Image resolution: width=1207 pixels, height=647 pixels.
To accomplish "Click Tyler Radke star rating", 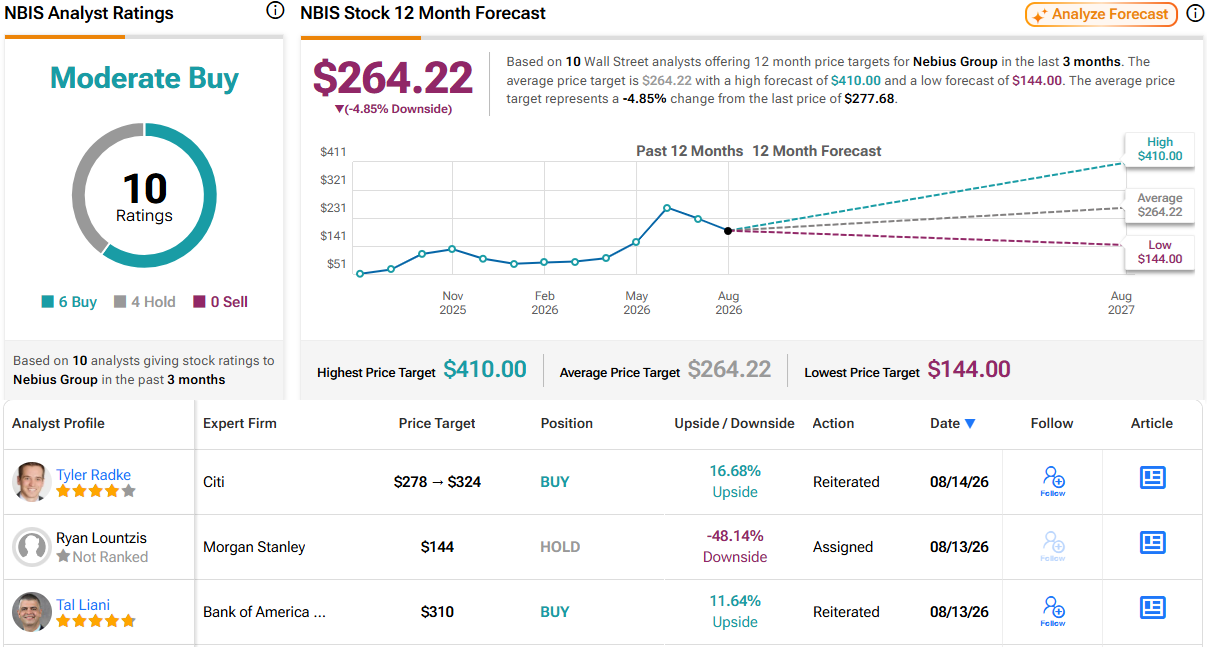I will [x=96, y=491].
